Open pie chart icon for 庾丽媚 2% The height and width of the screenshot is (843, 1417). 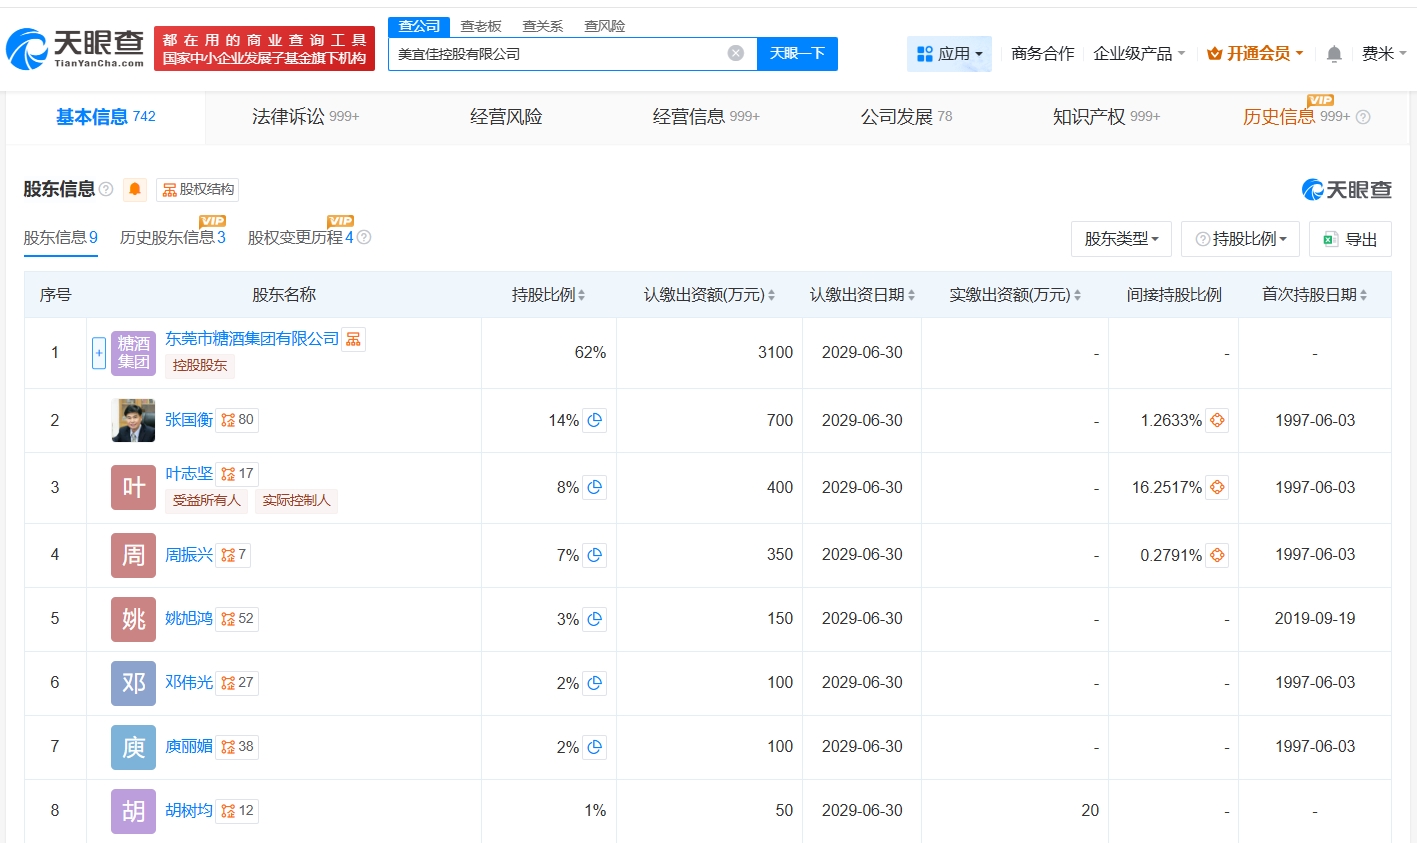tap(595, 747)
